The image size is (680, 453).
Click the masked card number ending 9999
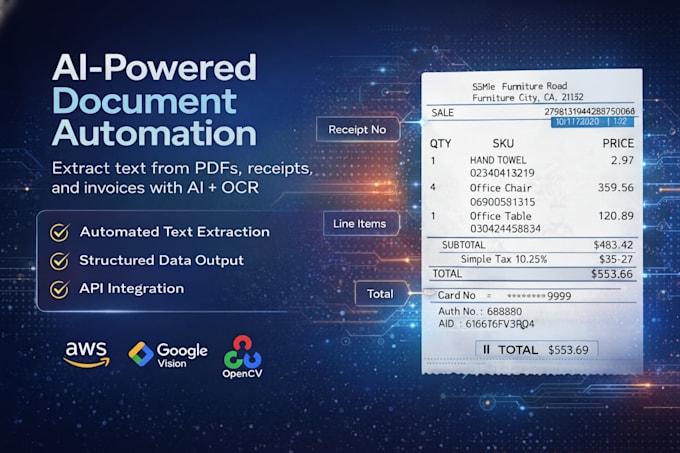pyautogui.click(x=539, y=296)
